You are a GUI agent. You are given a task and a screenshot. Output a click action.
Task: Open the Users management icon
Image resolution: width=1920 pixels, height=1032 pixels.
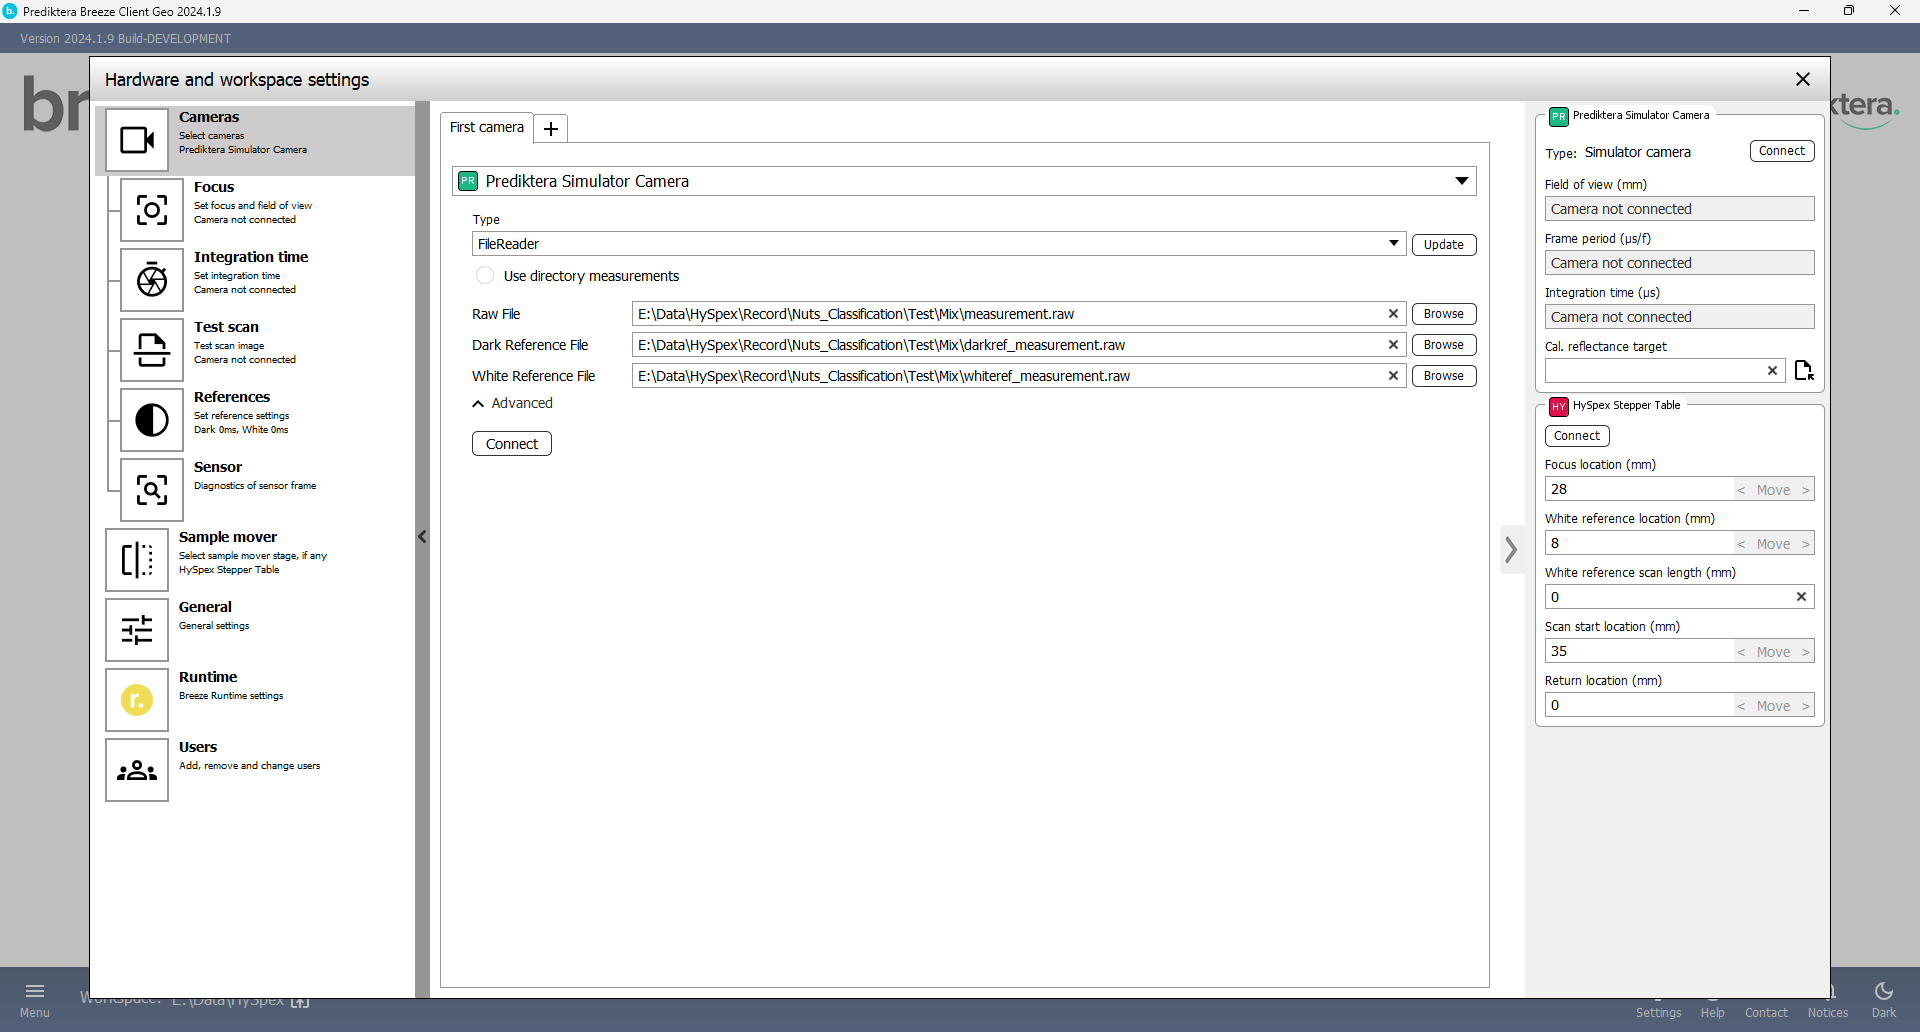(137, 770)
